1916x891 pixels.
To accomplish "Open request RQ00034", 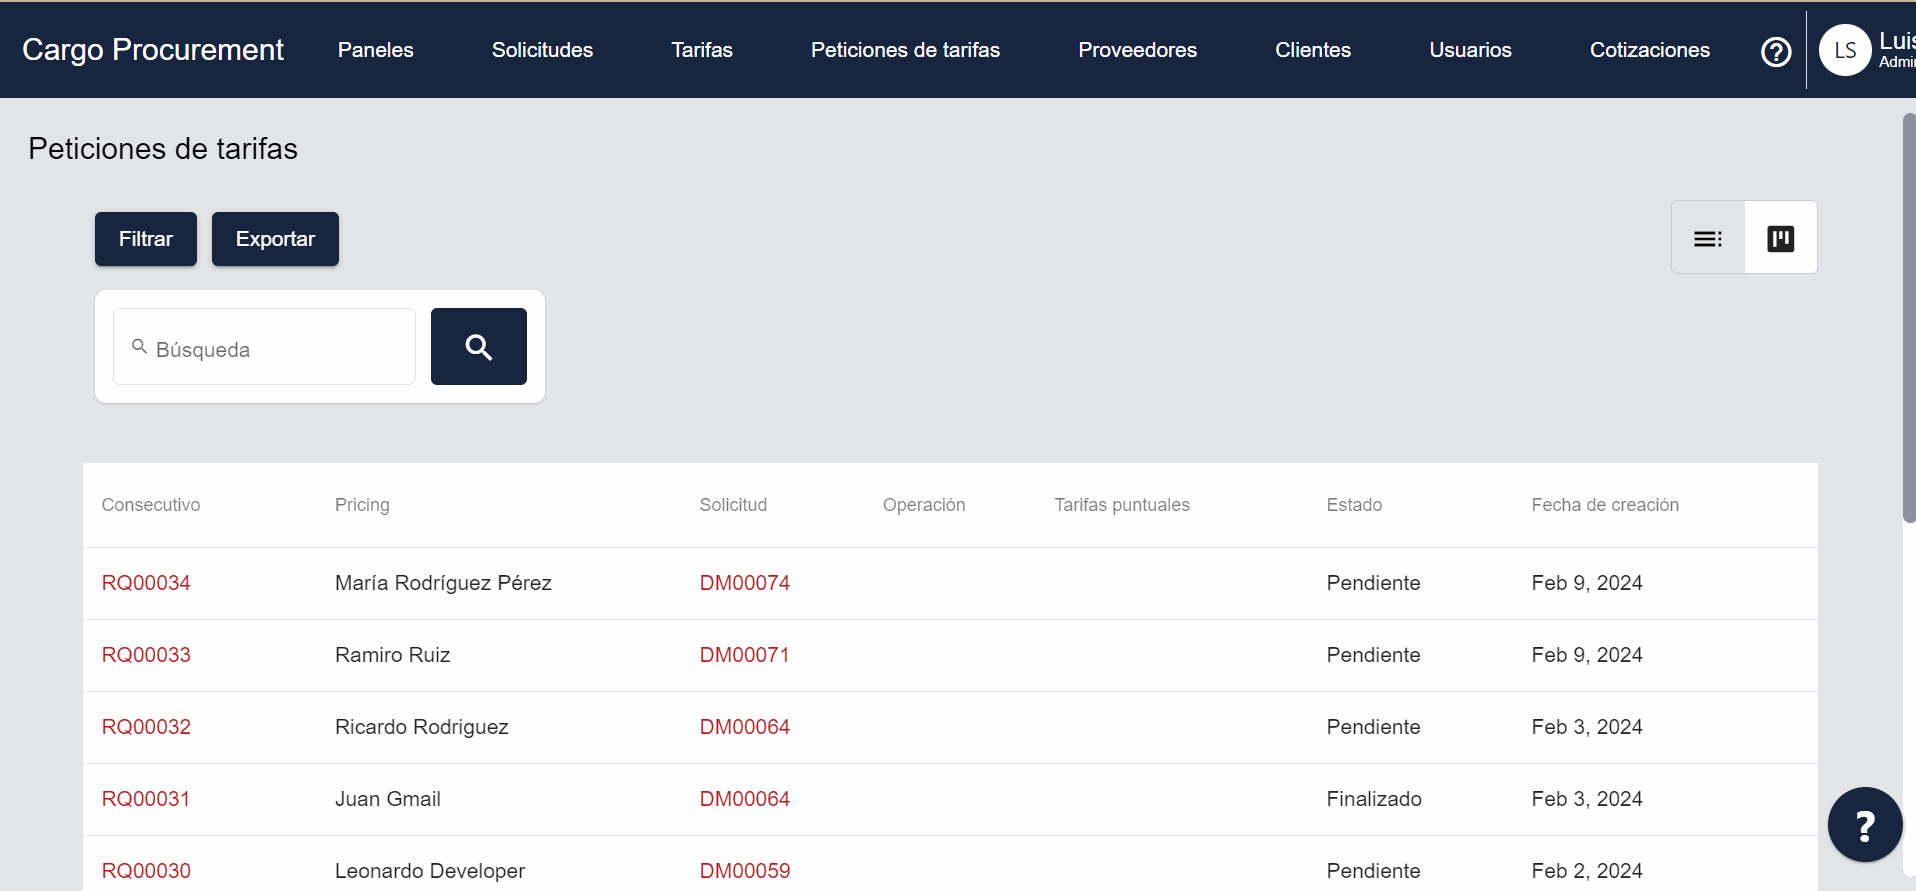I will click(x=146, y=583).
